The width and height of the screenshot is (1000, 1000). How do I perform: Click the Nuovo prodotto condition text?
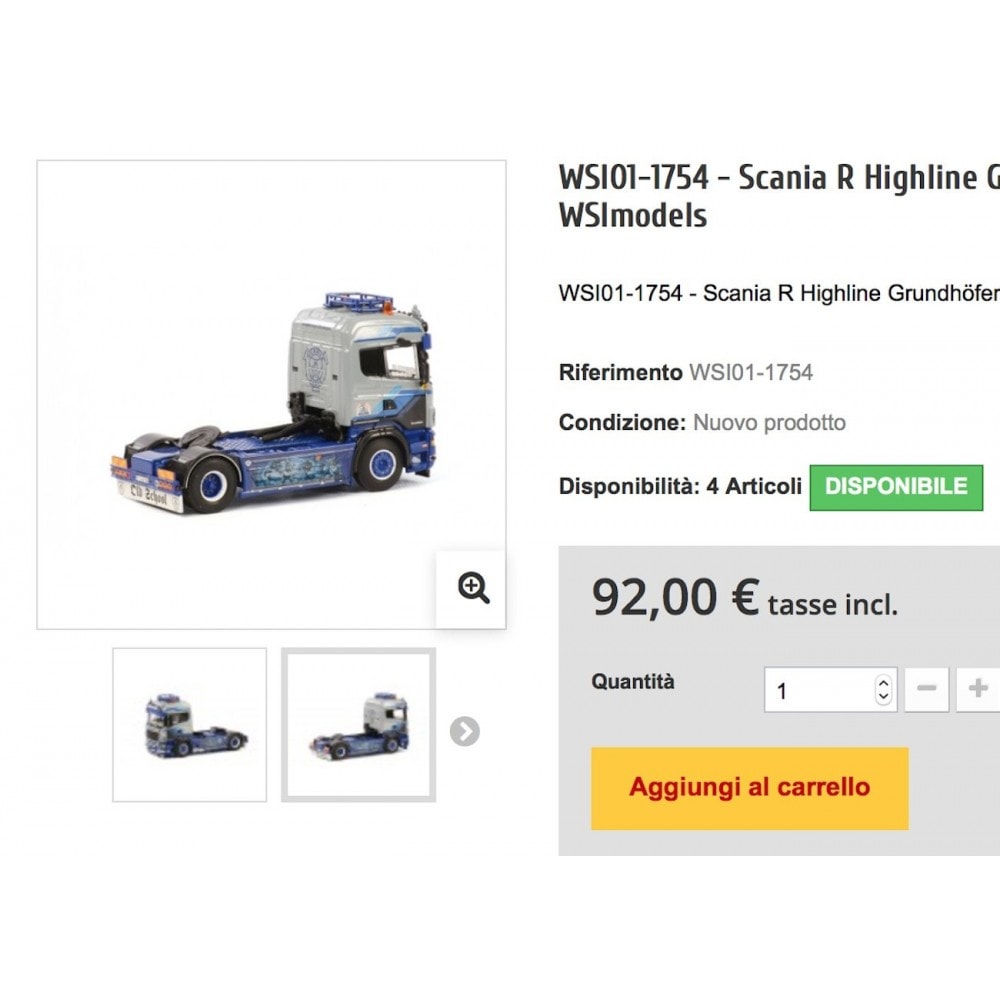click(769, 423)
